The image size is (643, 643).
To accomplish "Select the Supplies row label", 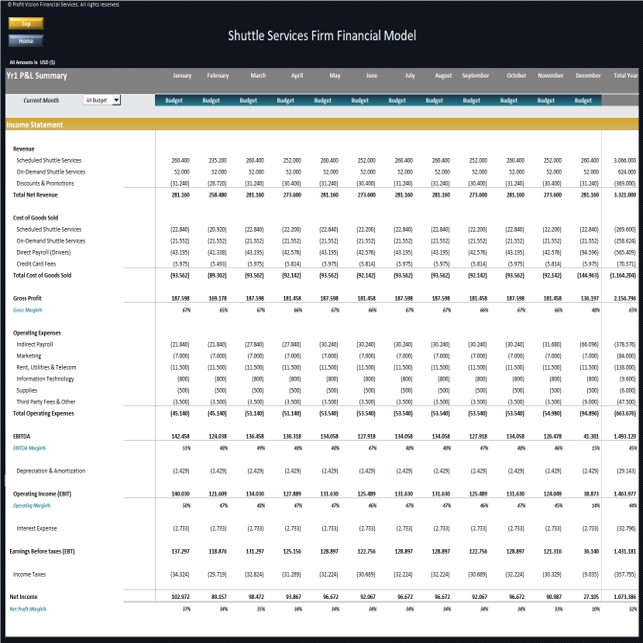I will (x=27, y=390).
